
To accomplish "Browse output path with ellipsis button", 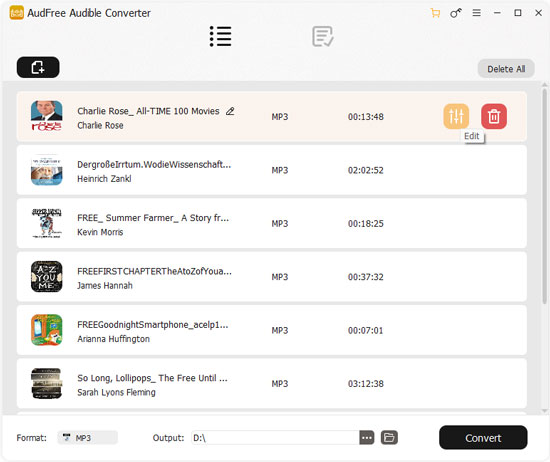I will (367, 437).
